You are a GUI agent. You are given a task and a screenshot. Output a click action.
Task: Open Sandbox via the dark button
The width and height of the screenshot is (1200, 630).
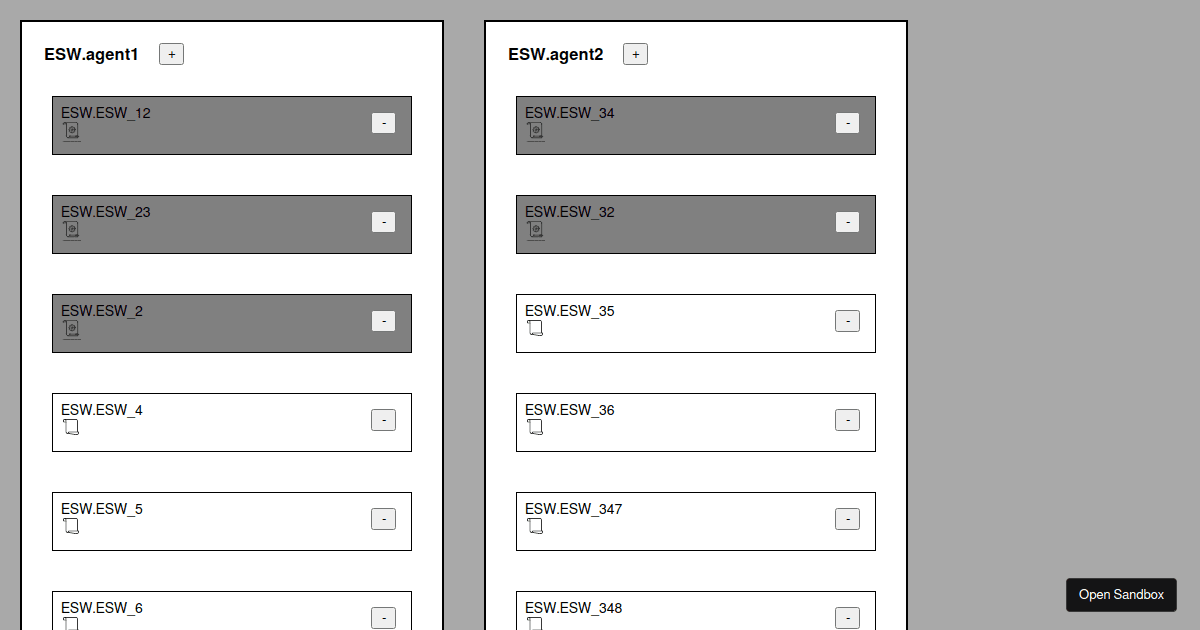tap(1121, 595)
